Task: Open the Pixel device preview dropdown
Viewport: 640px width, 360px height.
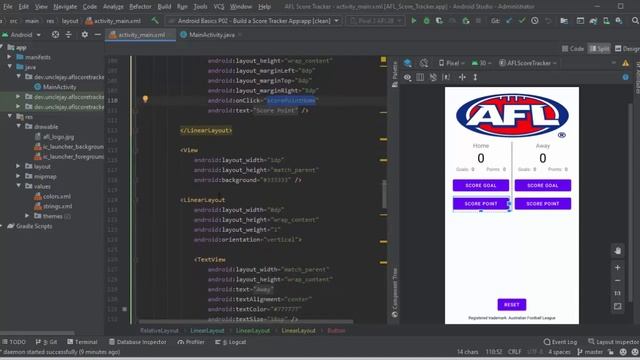Action: [451, 63]
